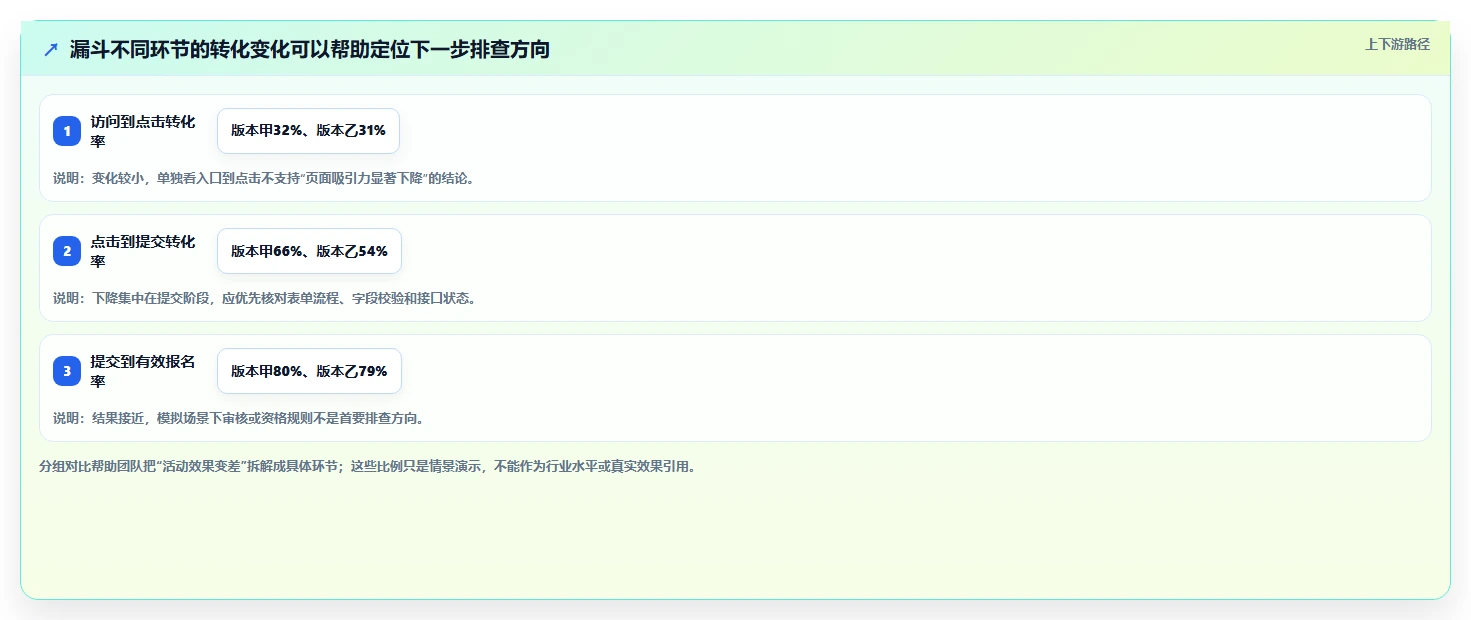Click the note starting 说明：下降集中在提交阶段

point(265,298)
